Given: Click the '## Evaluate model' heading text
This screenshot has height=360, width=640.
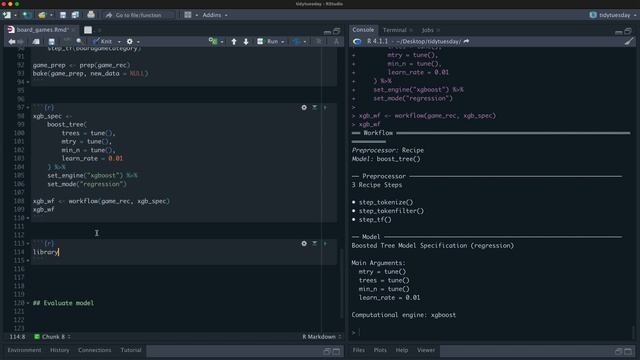Looking at the screenshot, I should (x=63, y=303).
